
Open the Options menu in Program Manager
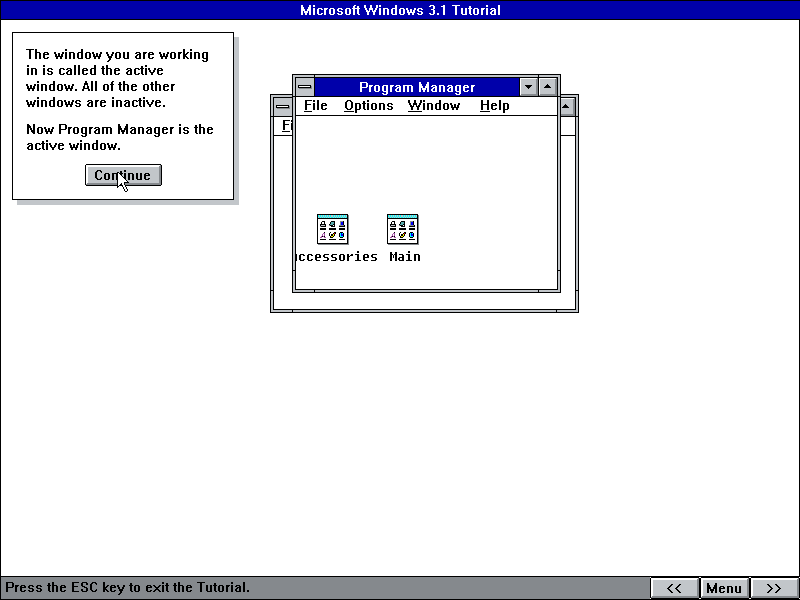[368, 106]
